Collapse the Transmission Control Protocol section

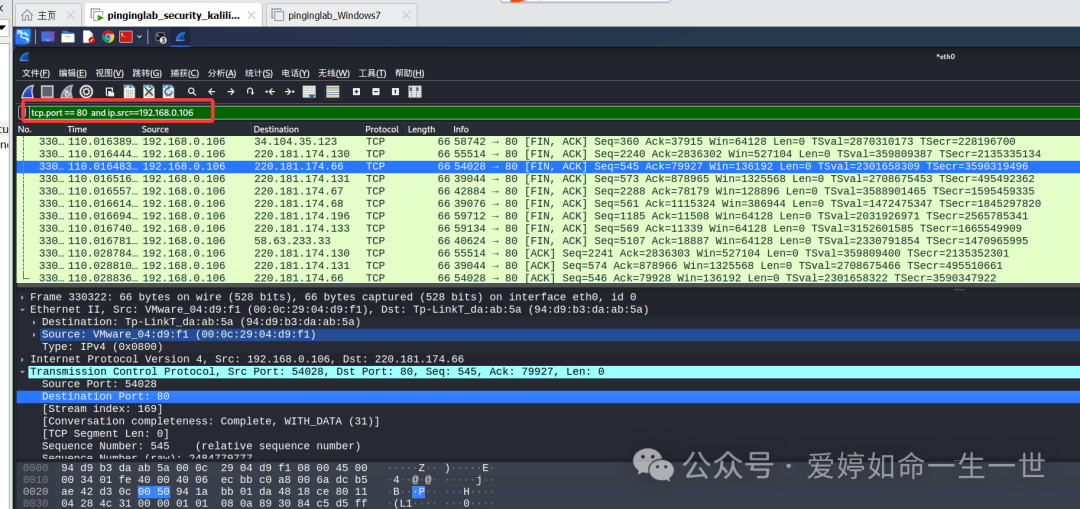pos(23,372)
